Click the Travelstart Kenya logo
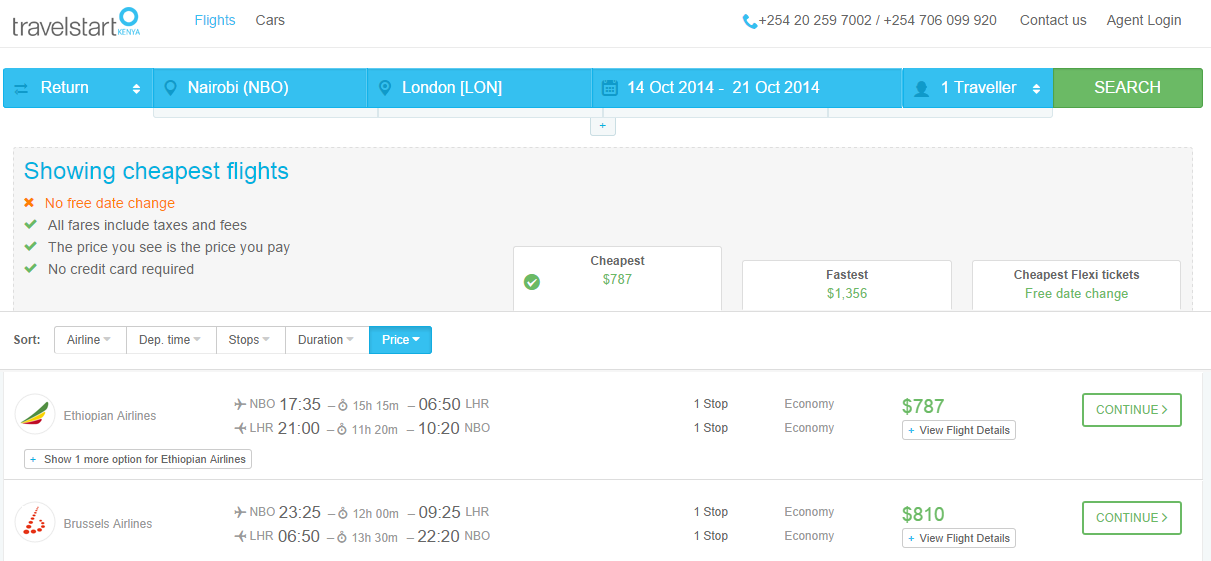The height and width of the screenshot is (561, 1211). pos(76,22)
